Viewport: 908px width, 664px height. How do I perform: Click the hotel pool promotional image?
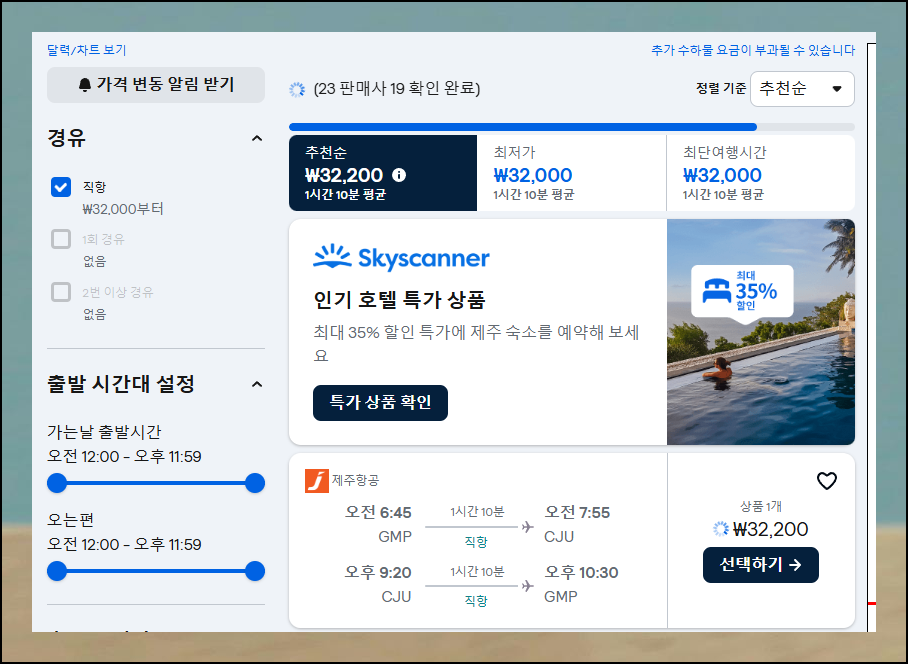point(761,332)
